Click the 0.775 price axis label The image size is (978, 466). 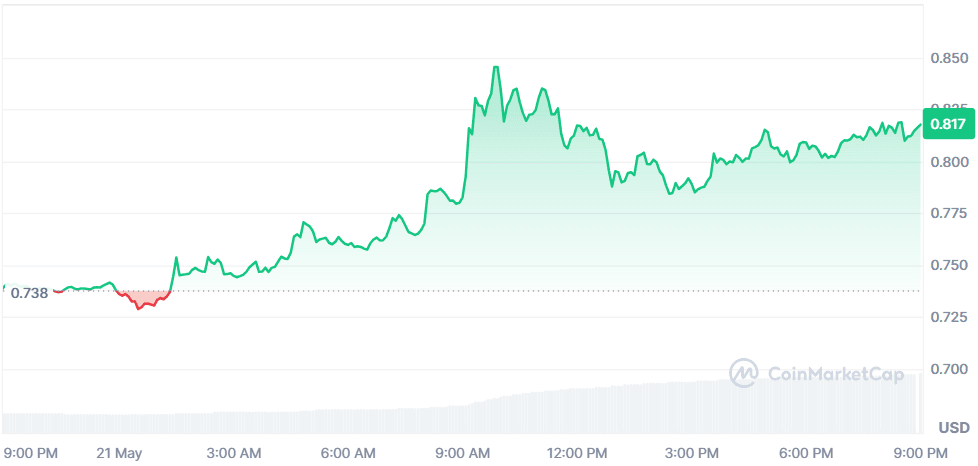click(947, 214)
